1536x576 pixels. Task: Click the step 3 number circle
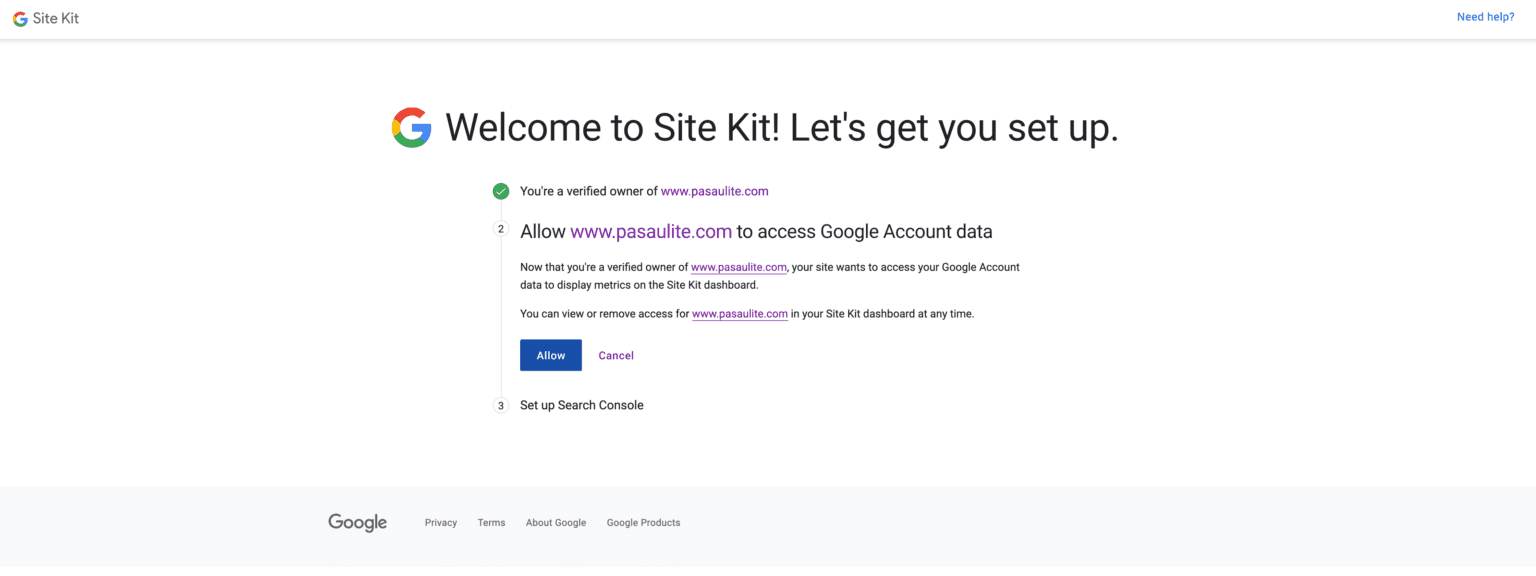[500, 405]
